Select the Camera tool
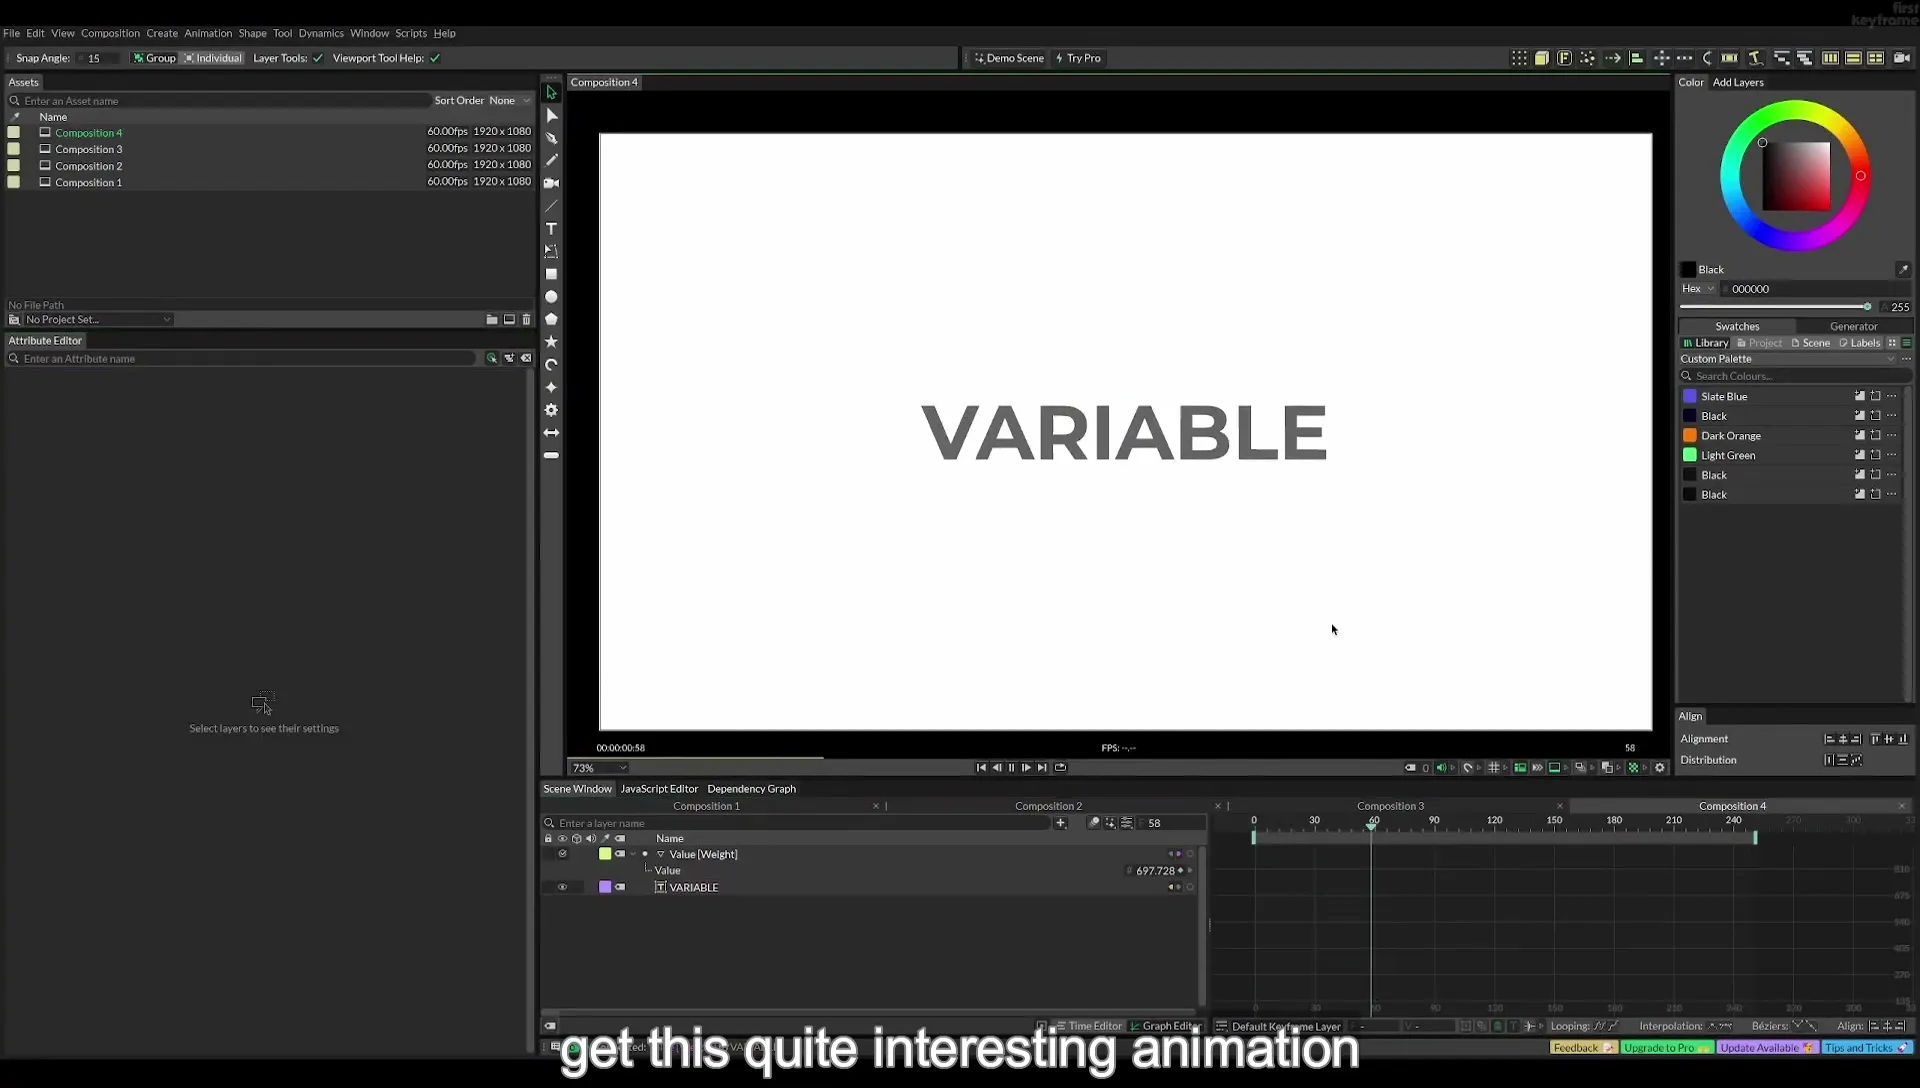1920x1088 pixels. pyautogui.click(x=551, y=183)
